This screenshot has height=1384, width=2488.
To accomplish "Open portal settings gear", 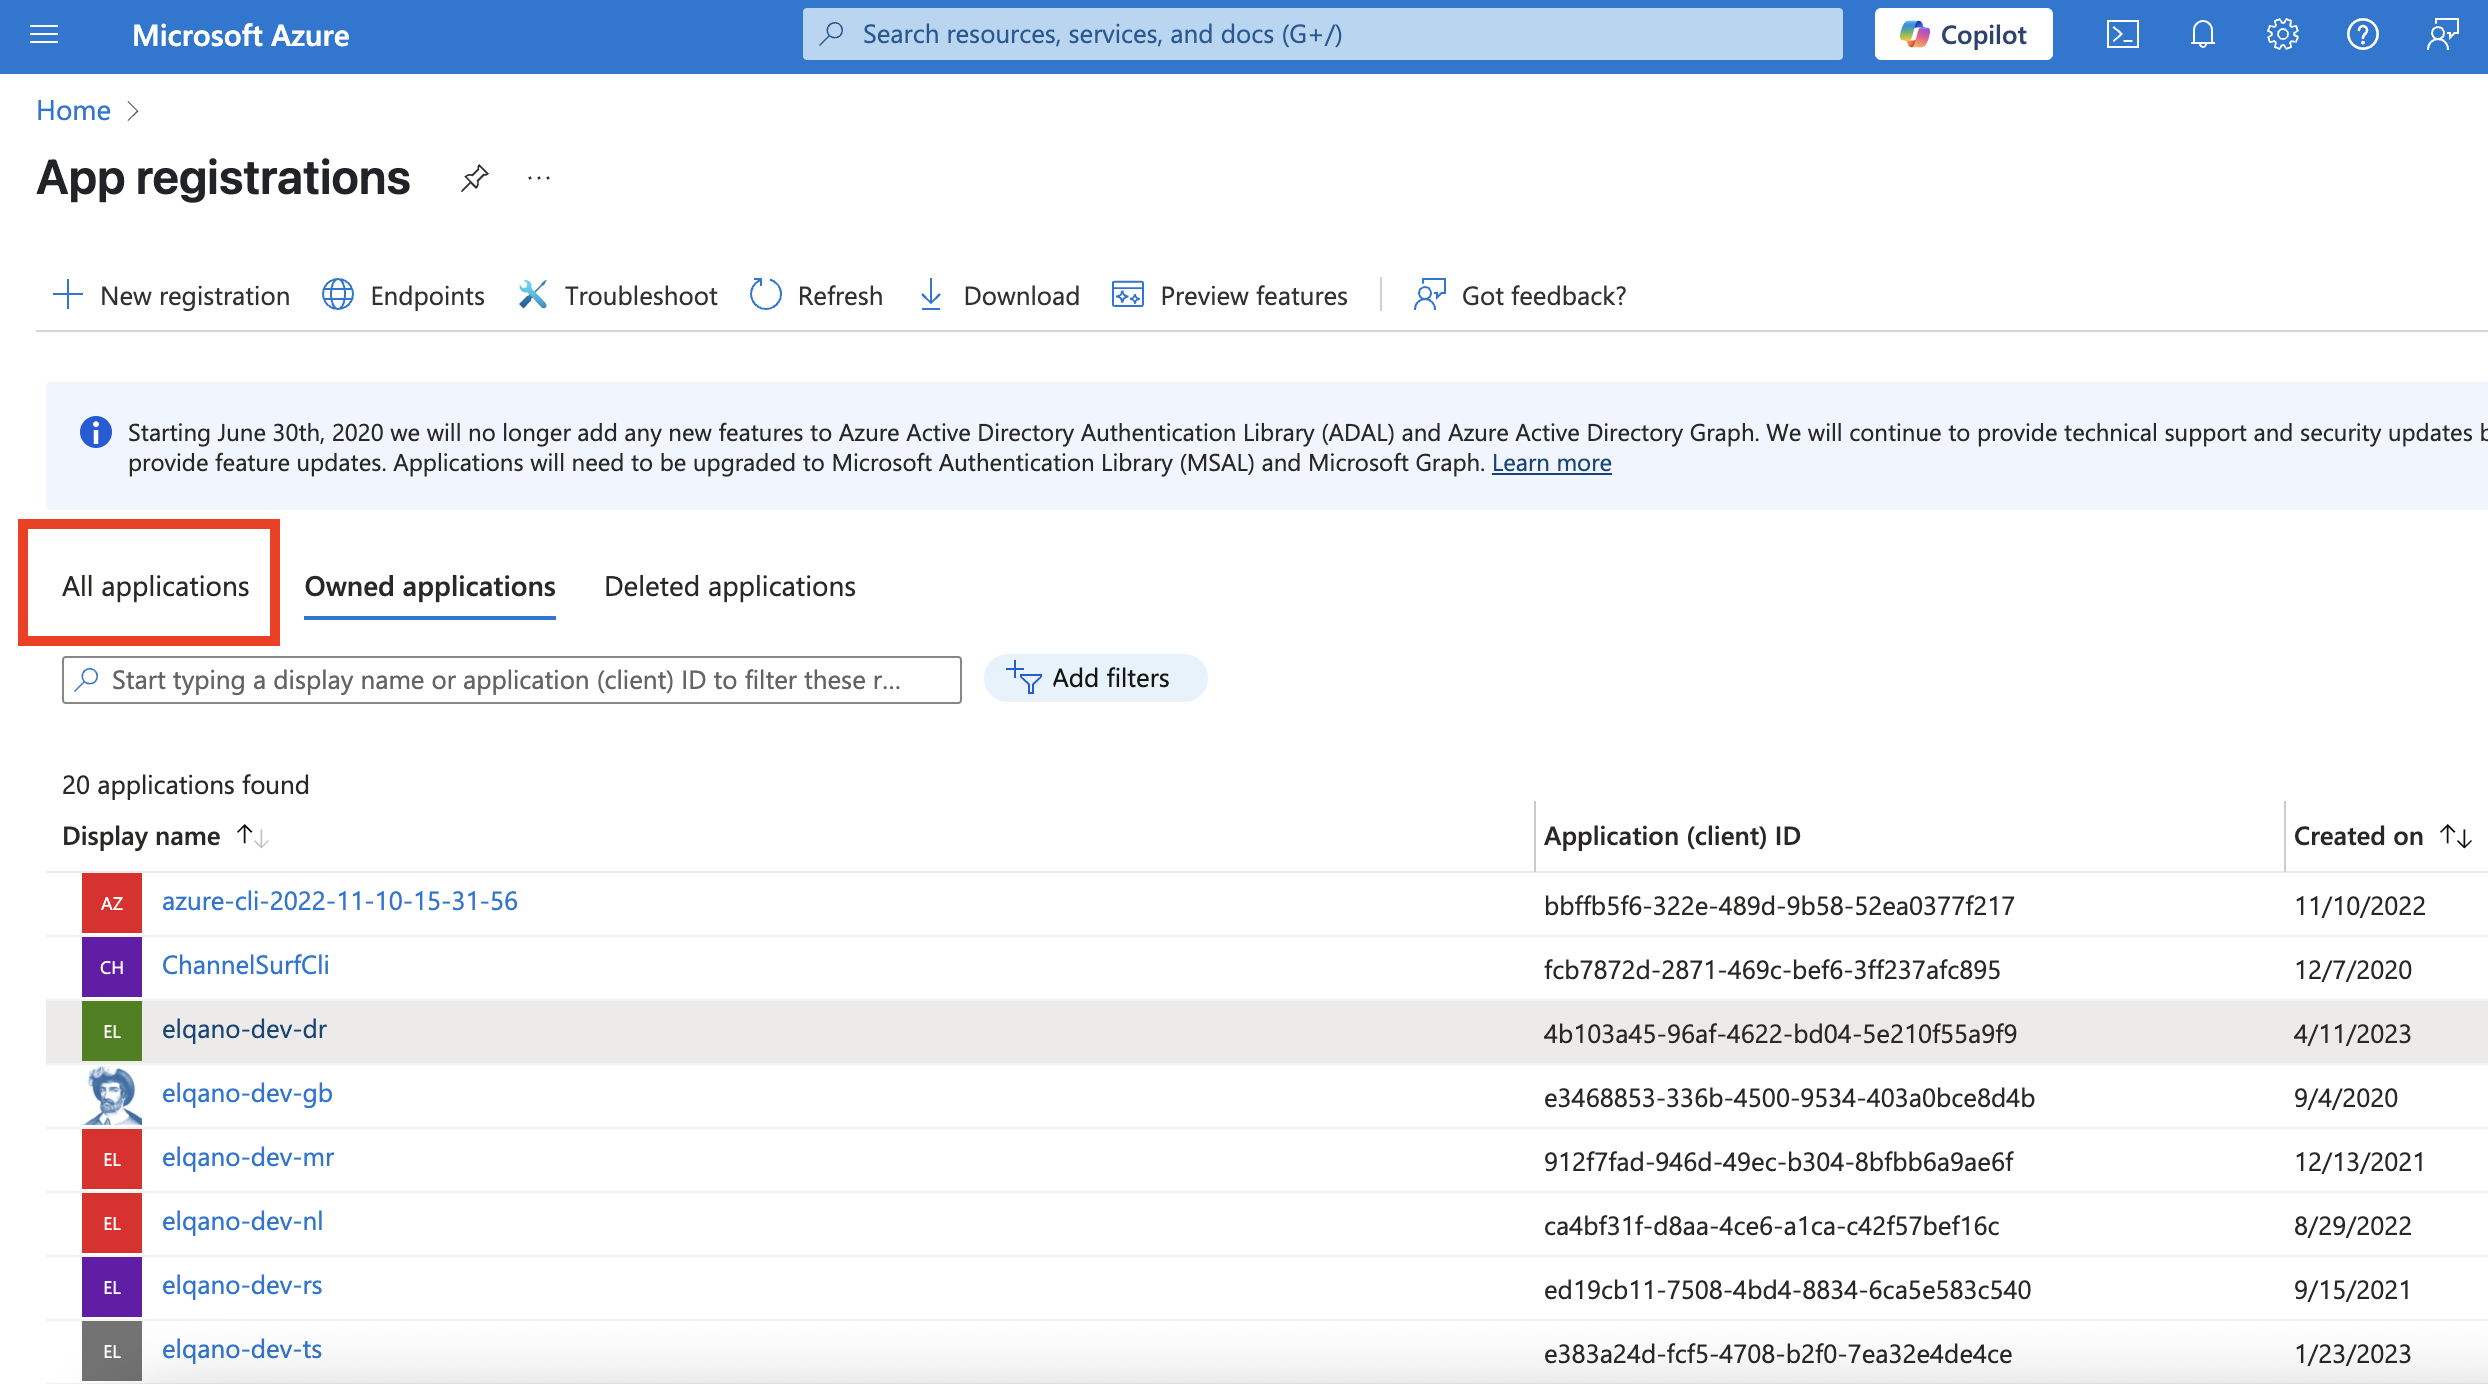I will point(2282,35).
